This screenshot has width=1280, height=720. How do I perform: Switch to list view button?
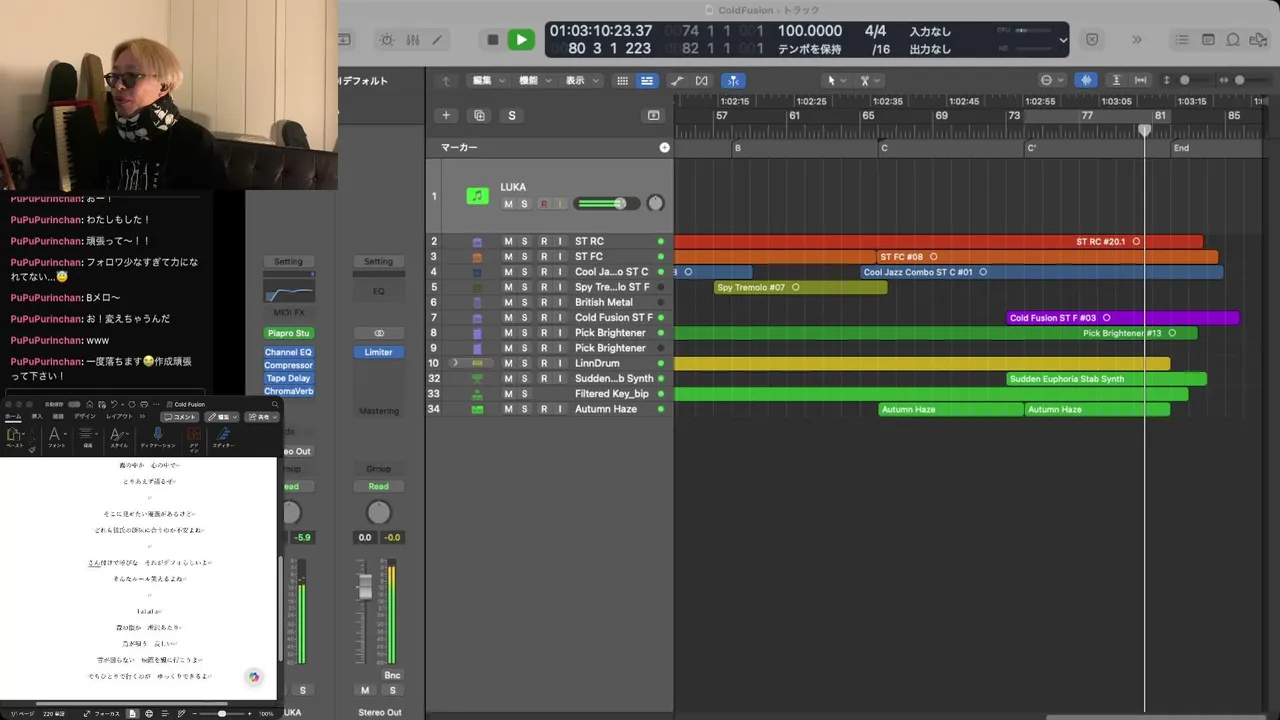click(647, 81)
